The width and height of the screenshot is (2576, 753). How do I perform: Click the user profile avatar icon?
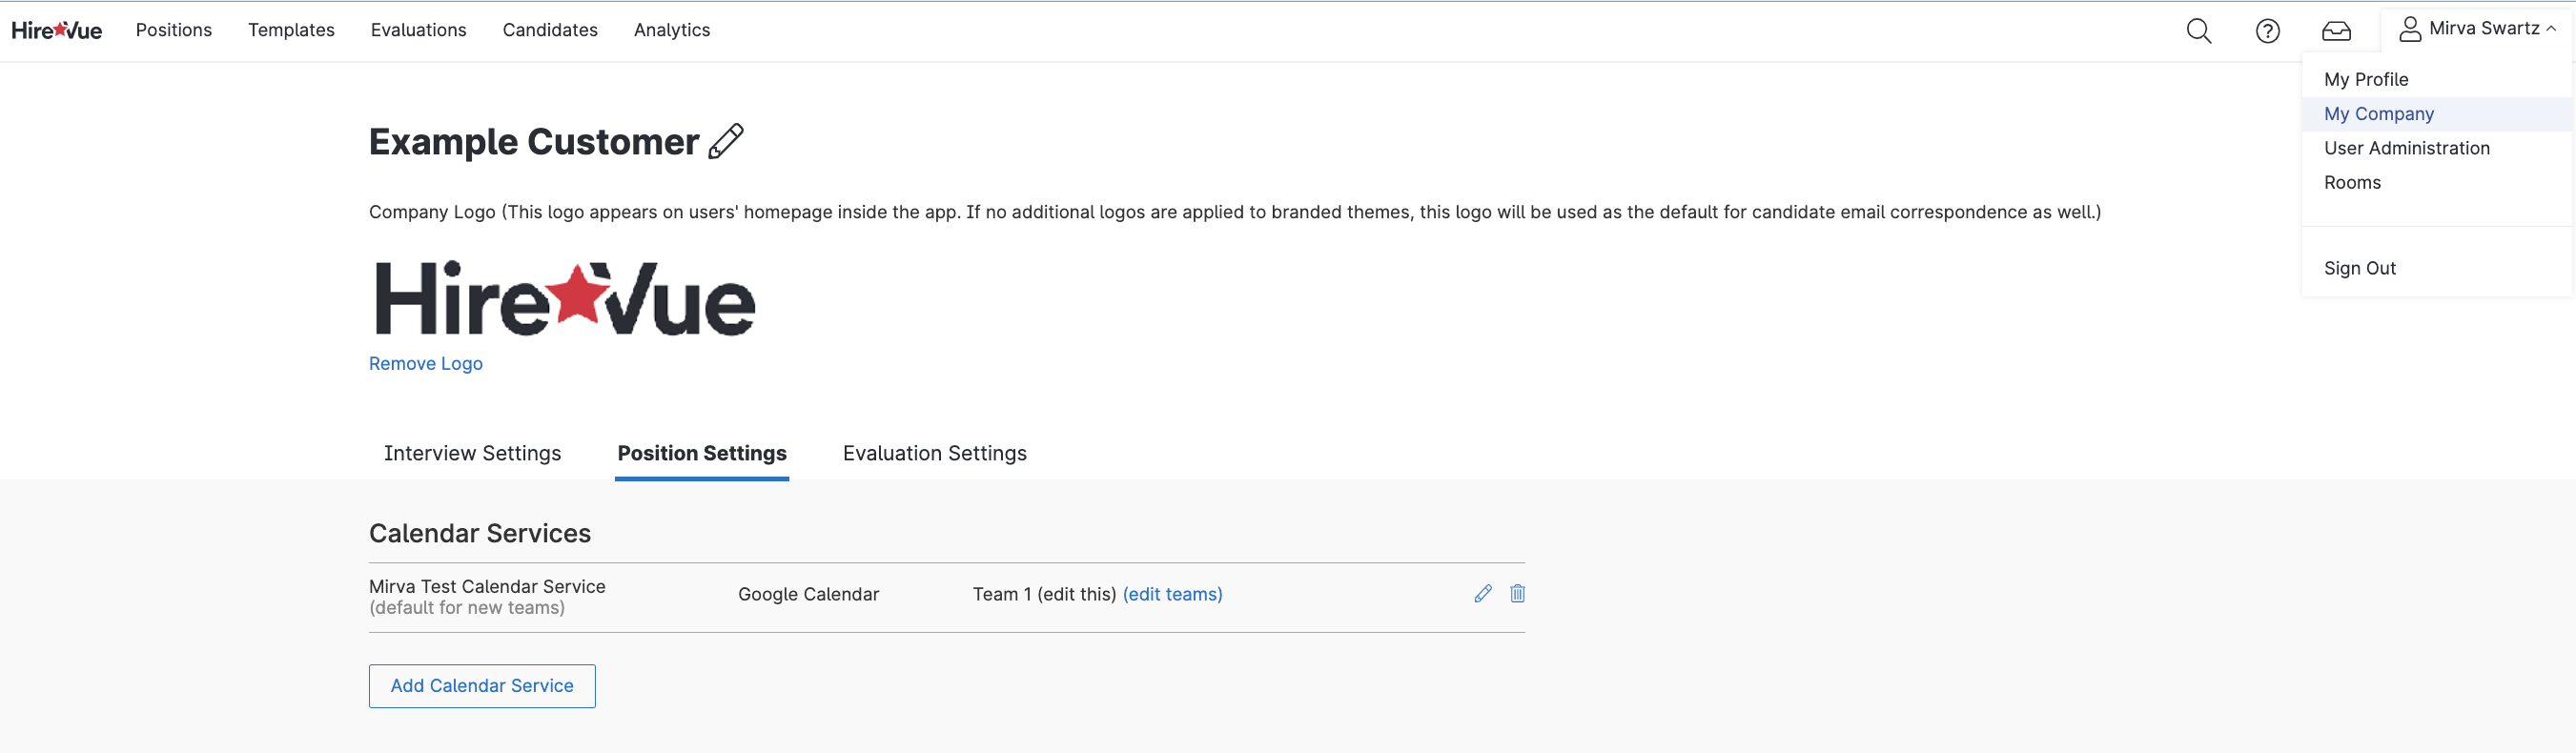pos(2410,29)
